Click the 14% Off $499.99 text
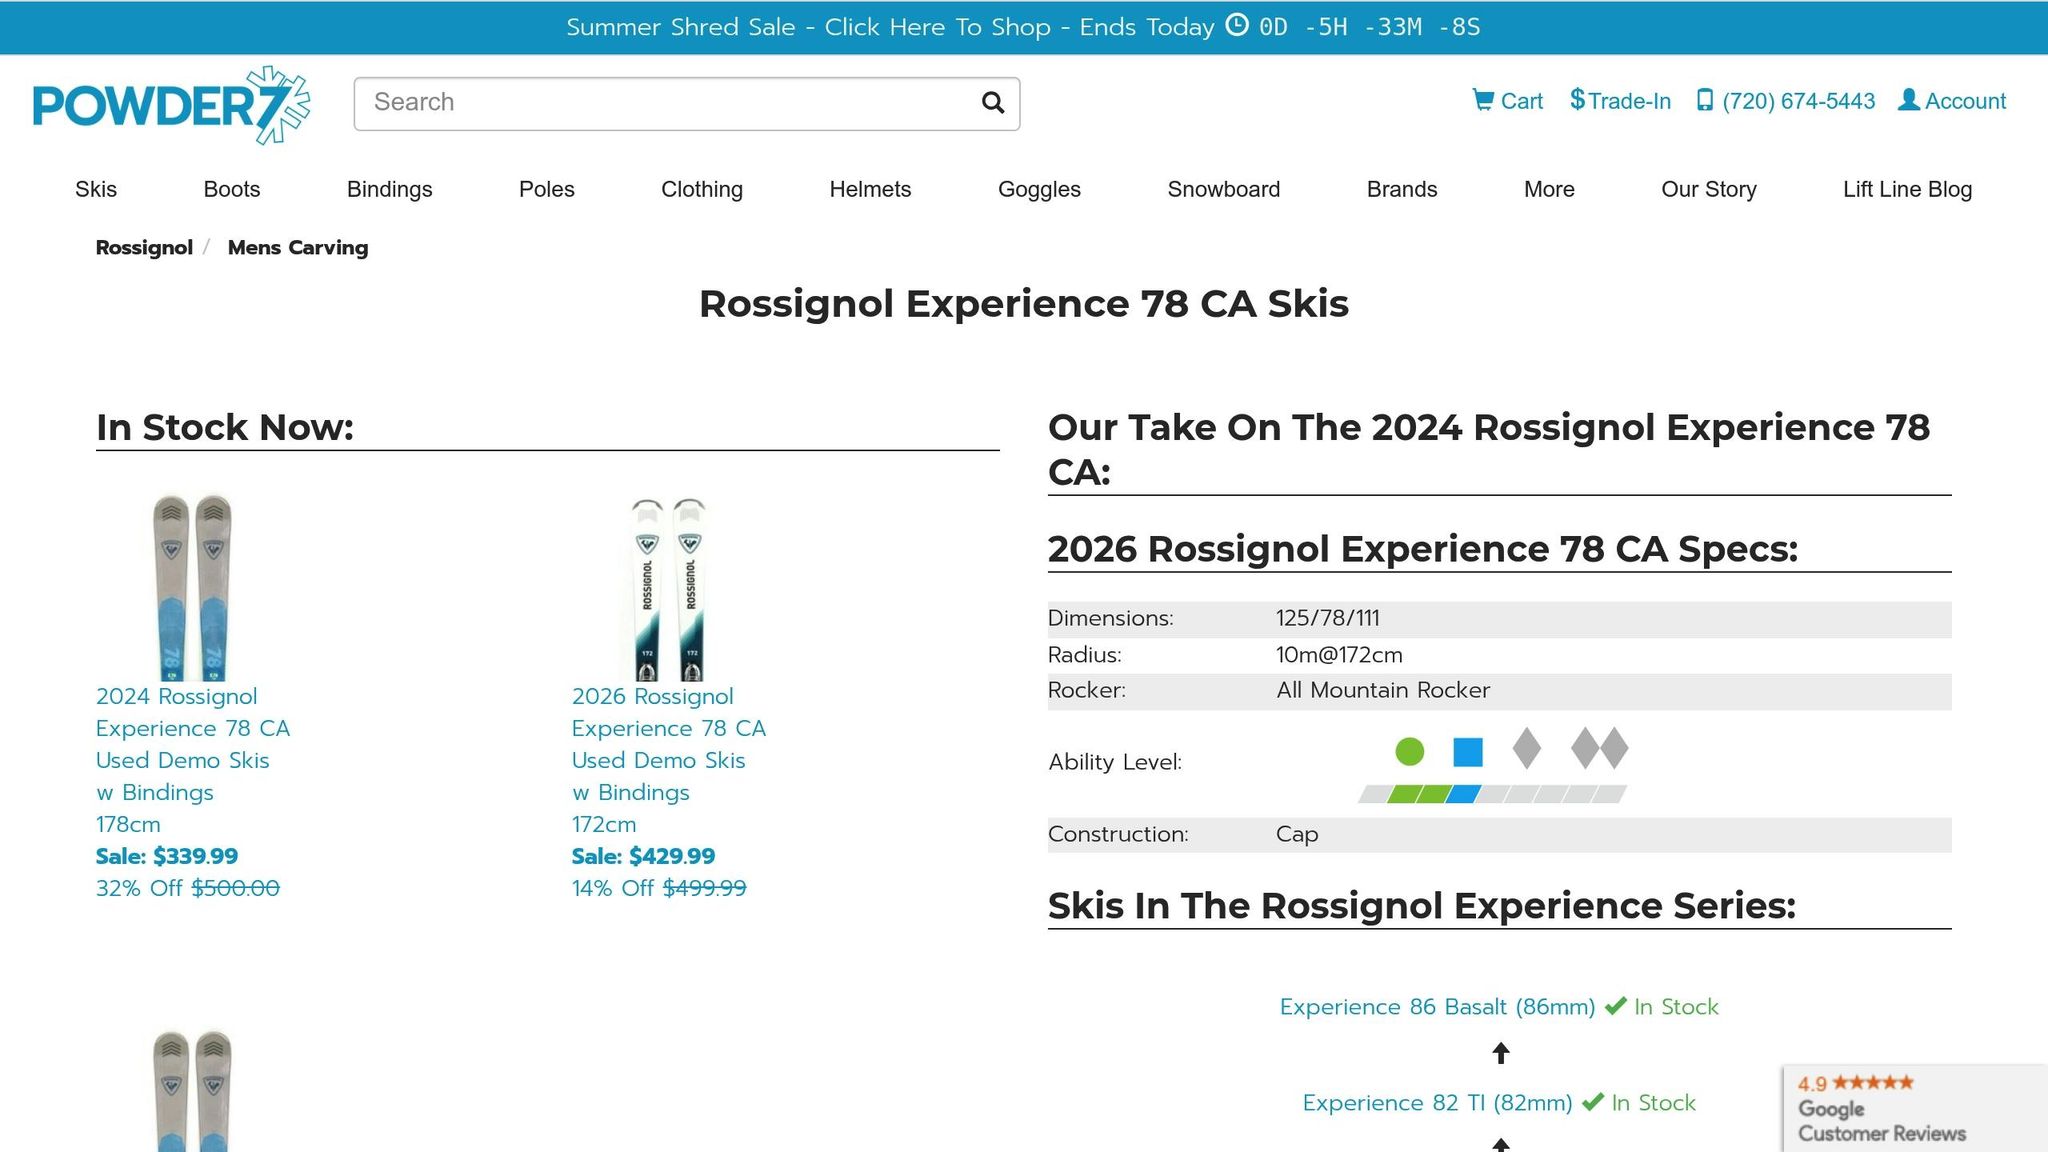 tap(659, 888)
